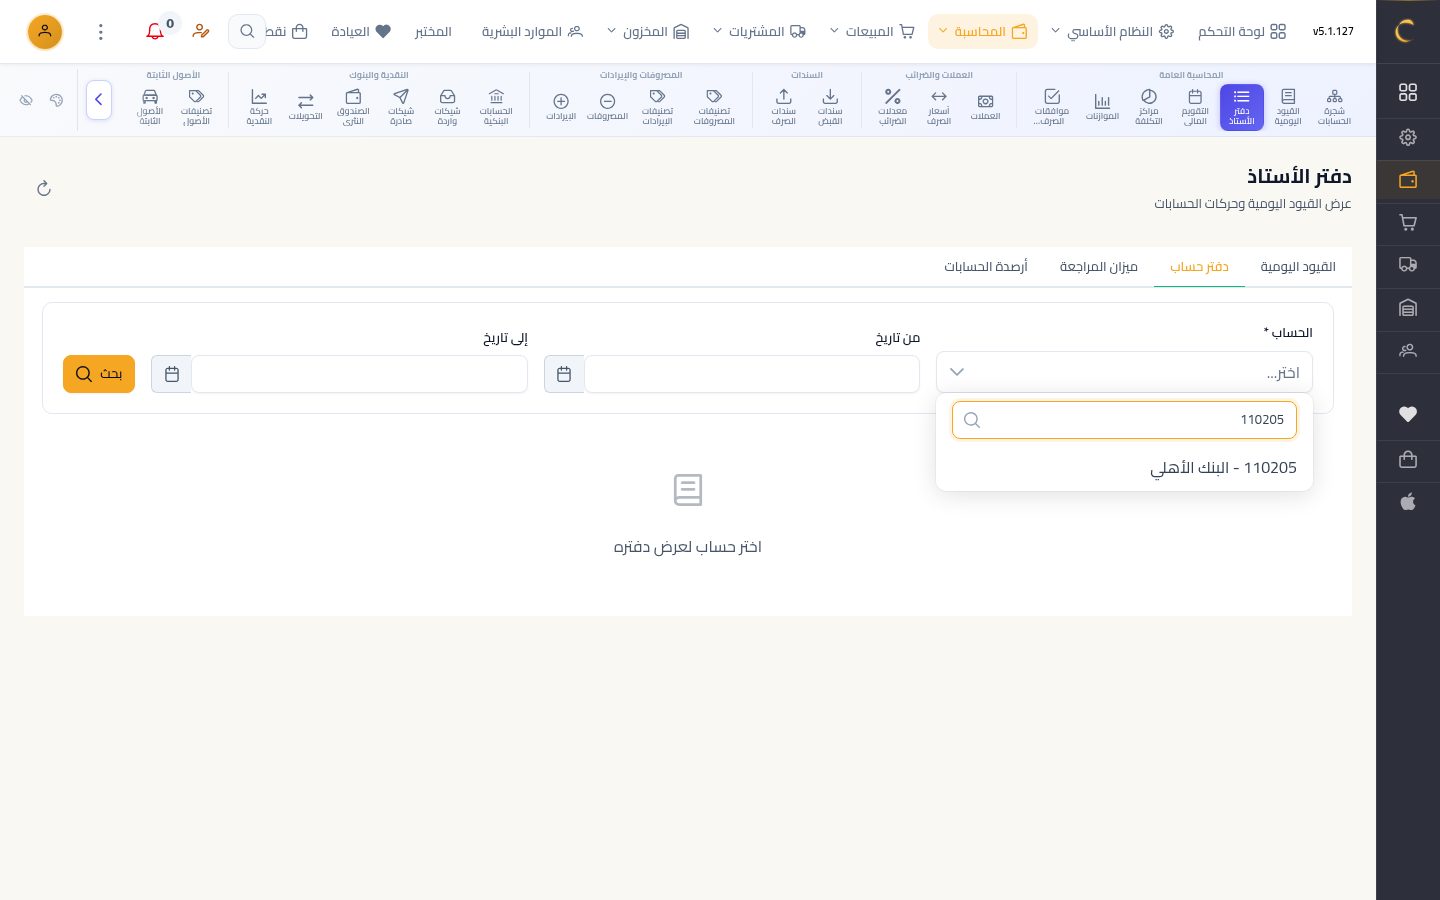Open التحويلات transfers icon
The height and width of the screenshot is (900, 1440).
coord(306,107)
